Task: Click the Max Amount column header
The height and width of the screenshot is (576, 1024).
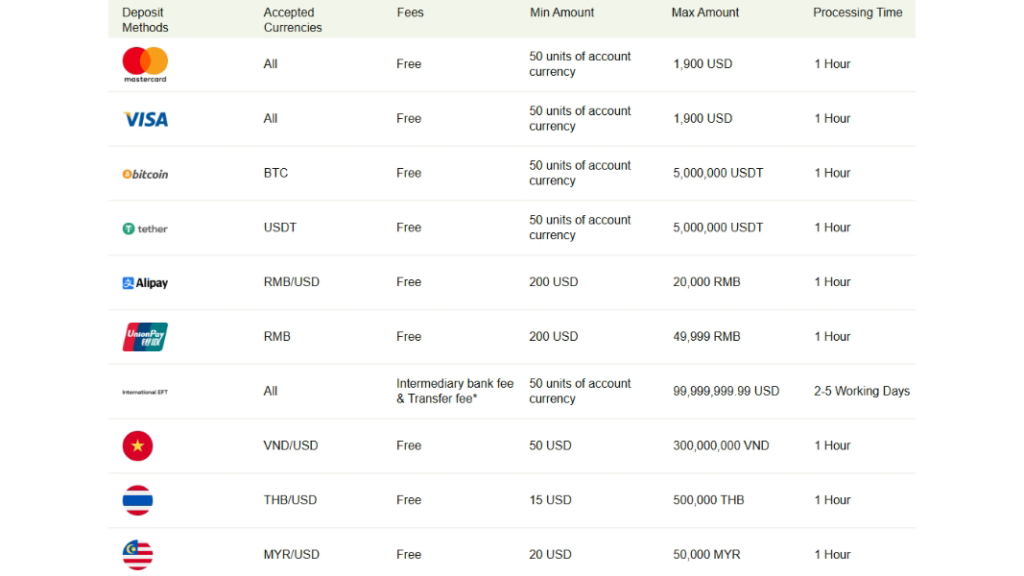Action: point(706,13)
